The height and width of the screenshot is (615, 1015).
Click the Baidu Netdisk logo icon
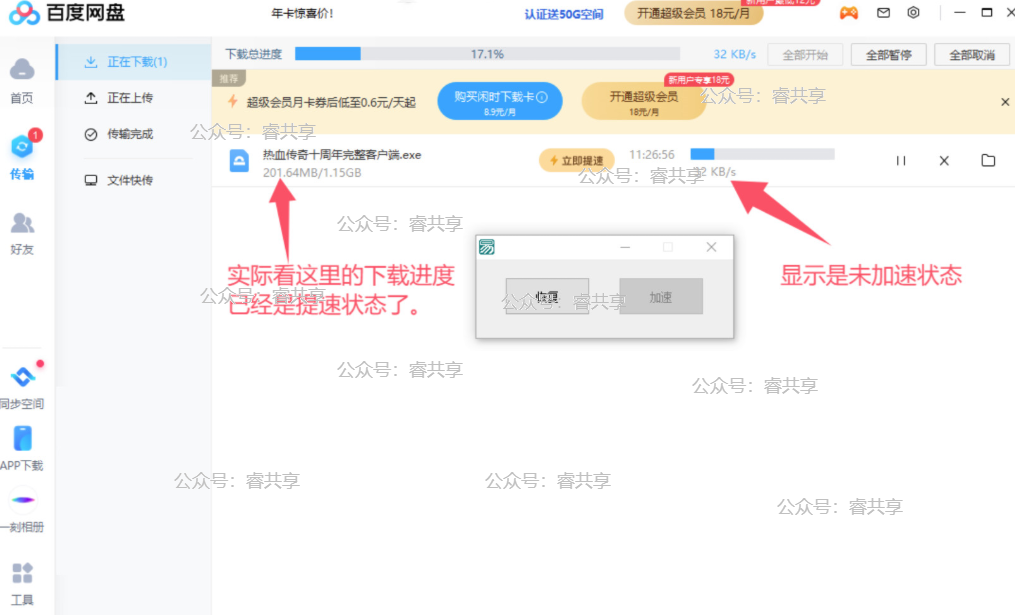(x=25, y=12)
